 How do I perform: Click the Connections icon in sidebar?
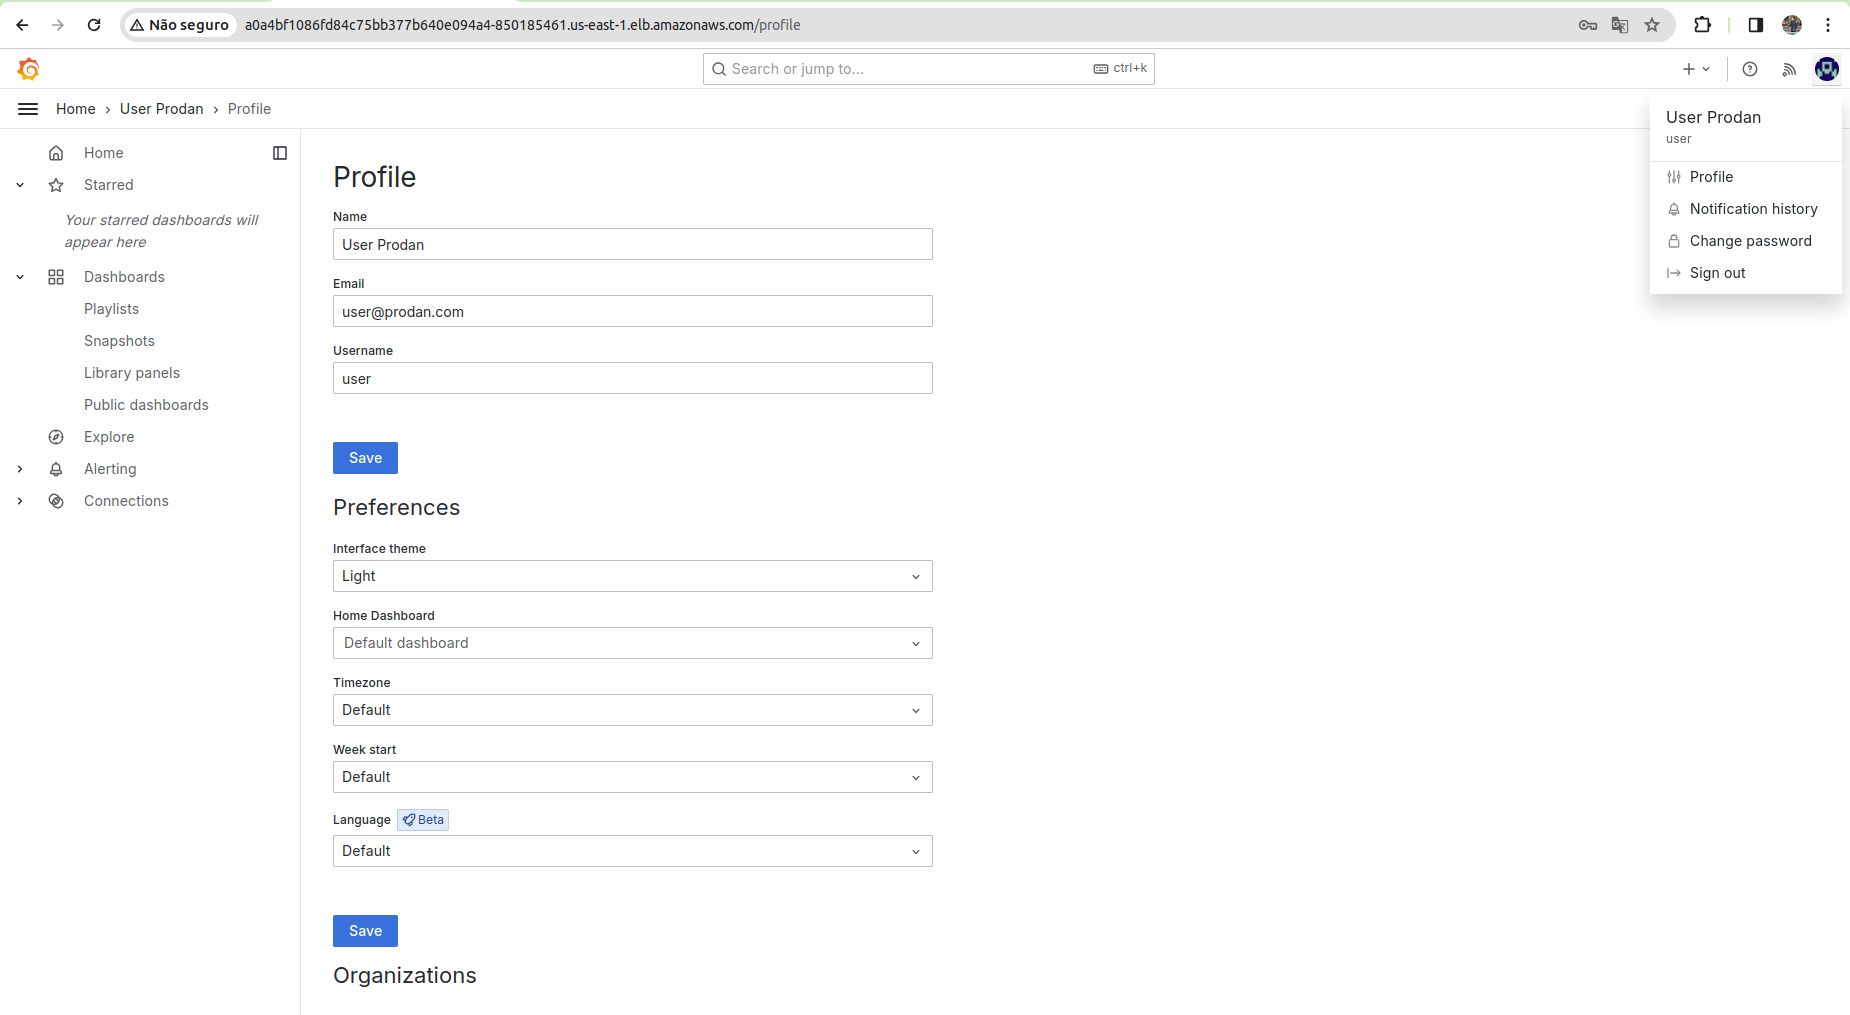tap(56, 501)
